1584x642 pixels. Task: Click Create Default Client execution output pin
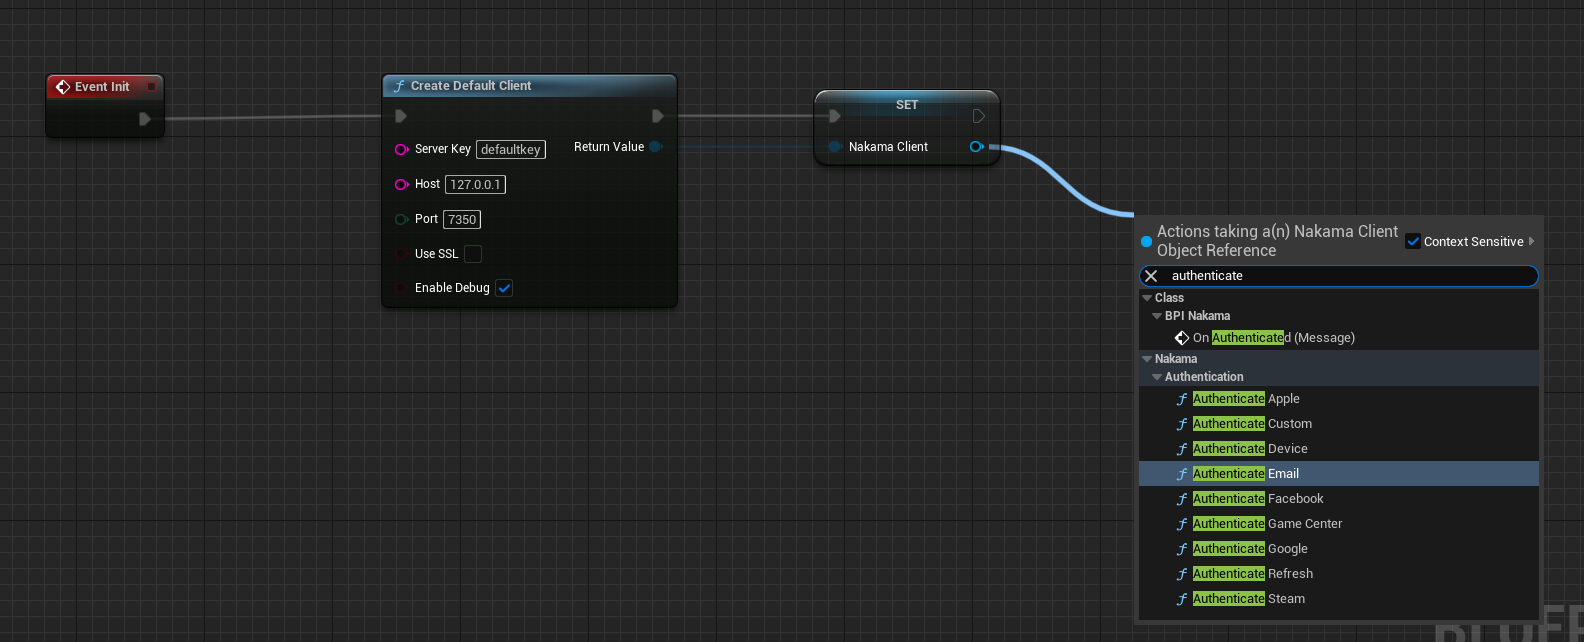657,116
